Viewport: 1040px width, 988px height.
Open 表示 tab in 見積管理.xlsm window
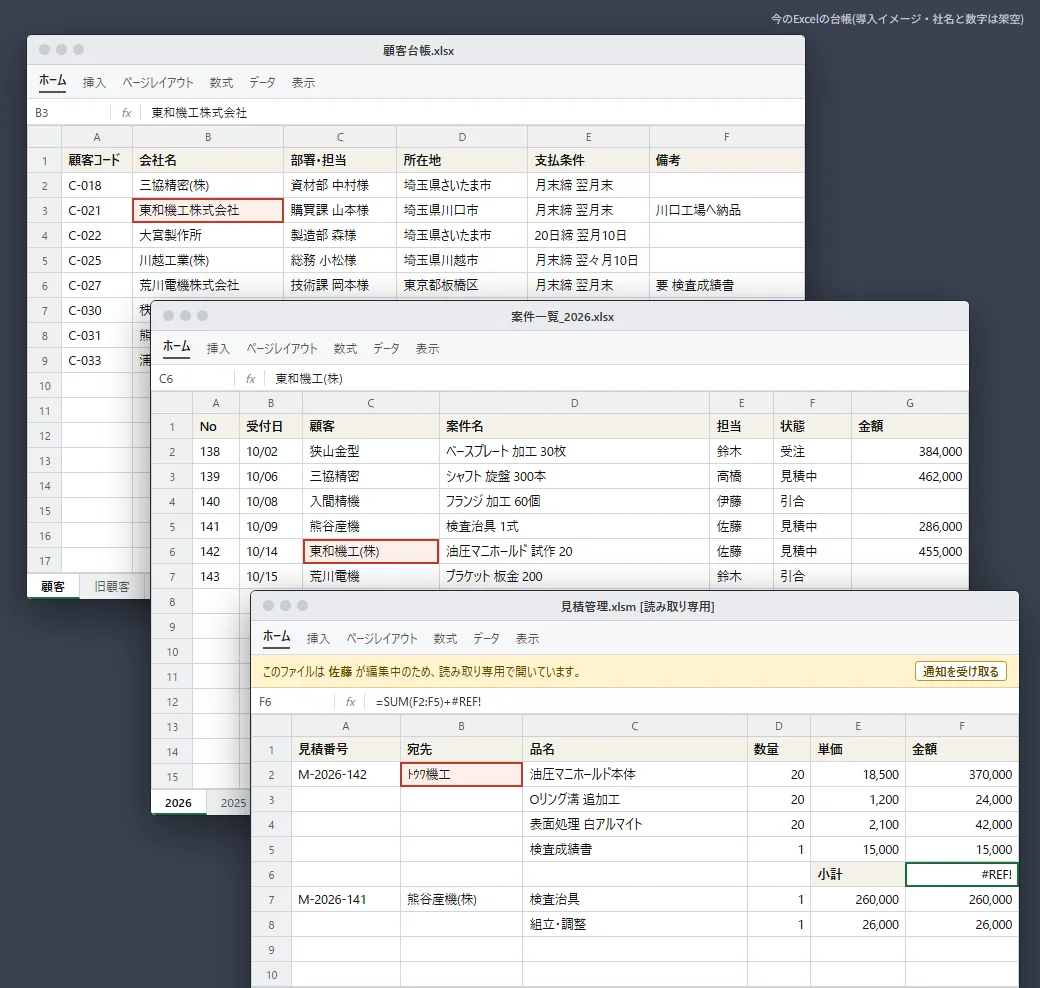pos(527,639)
